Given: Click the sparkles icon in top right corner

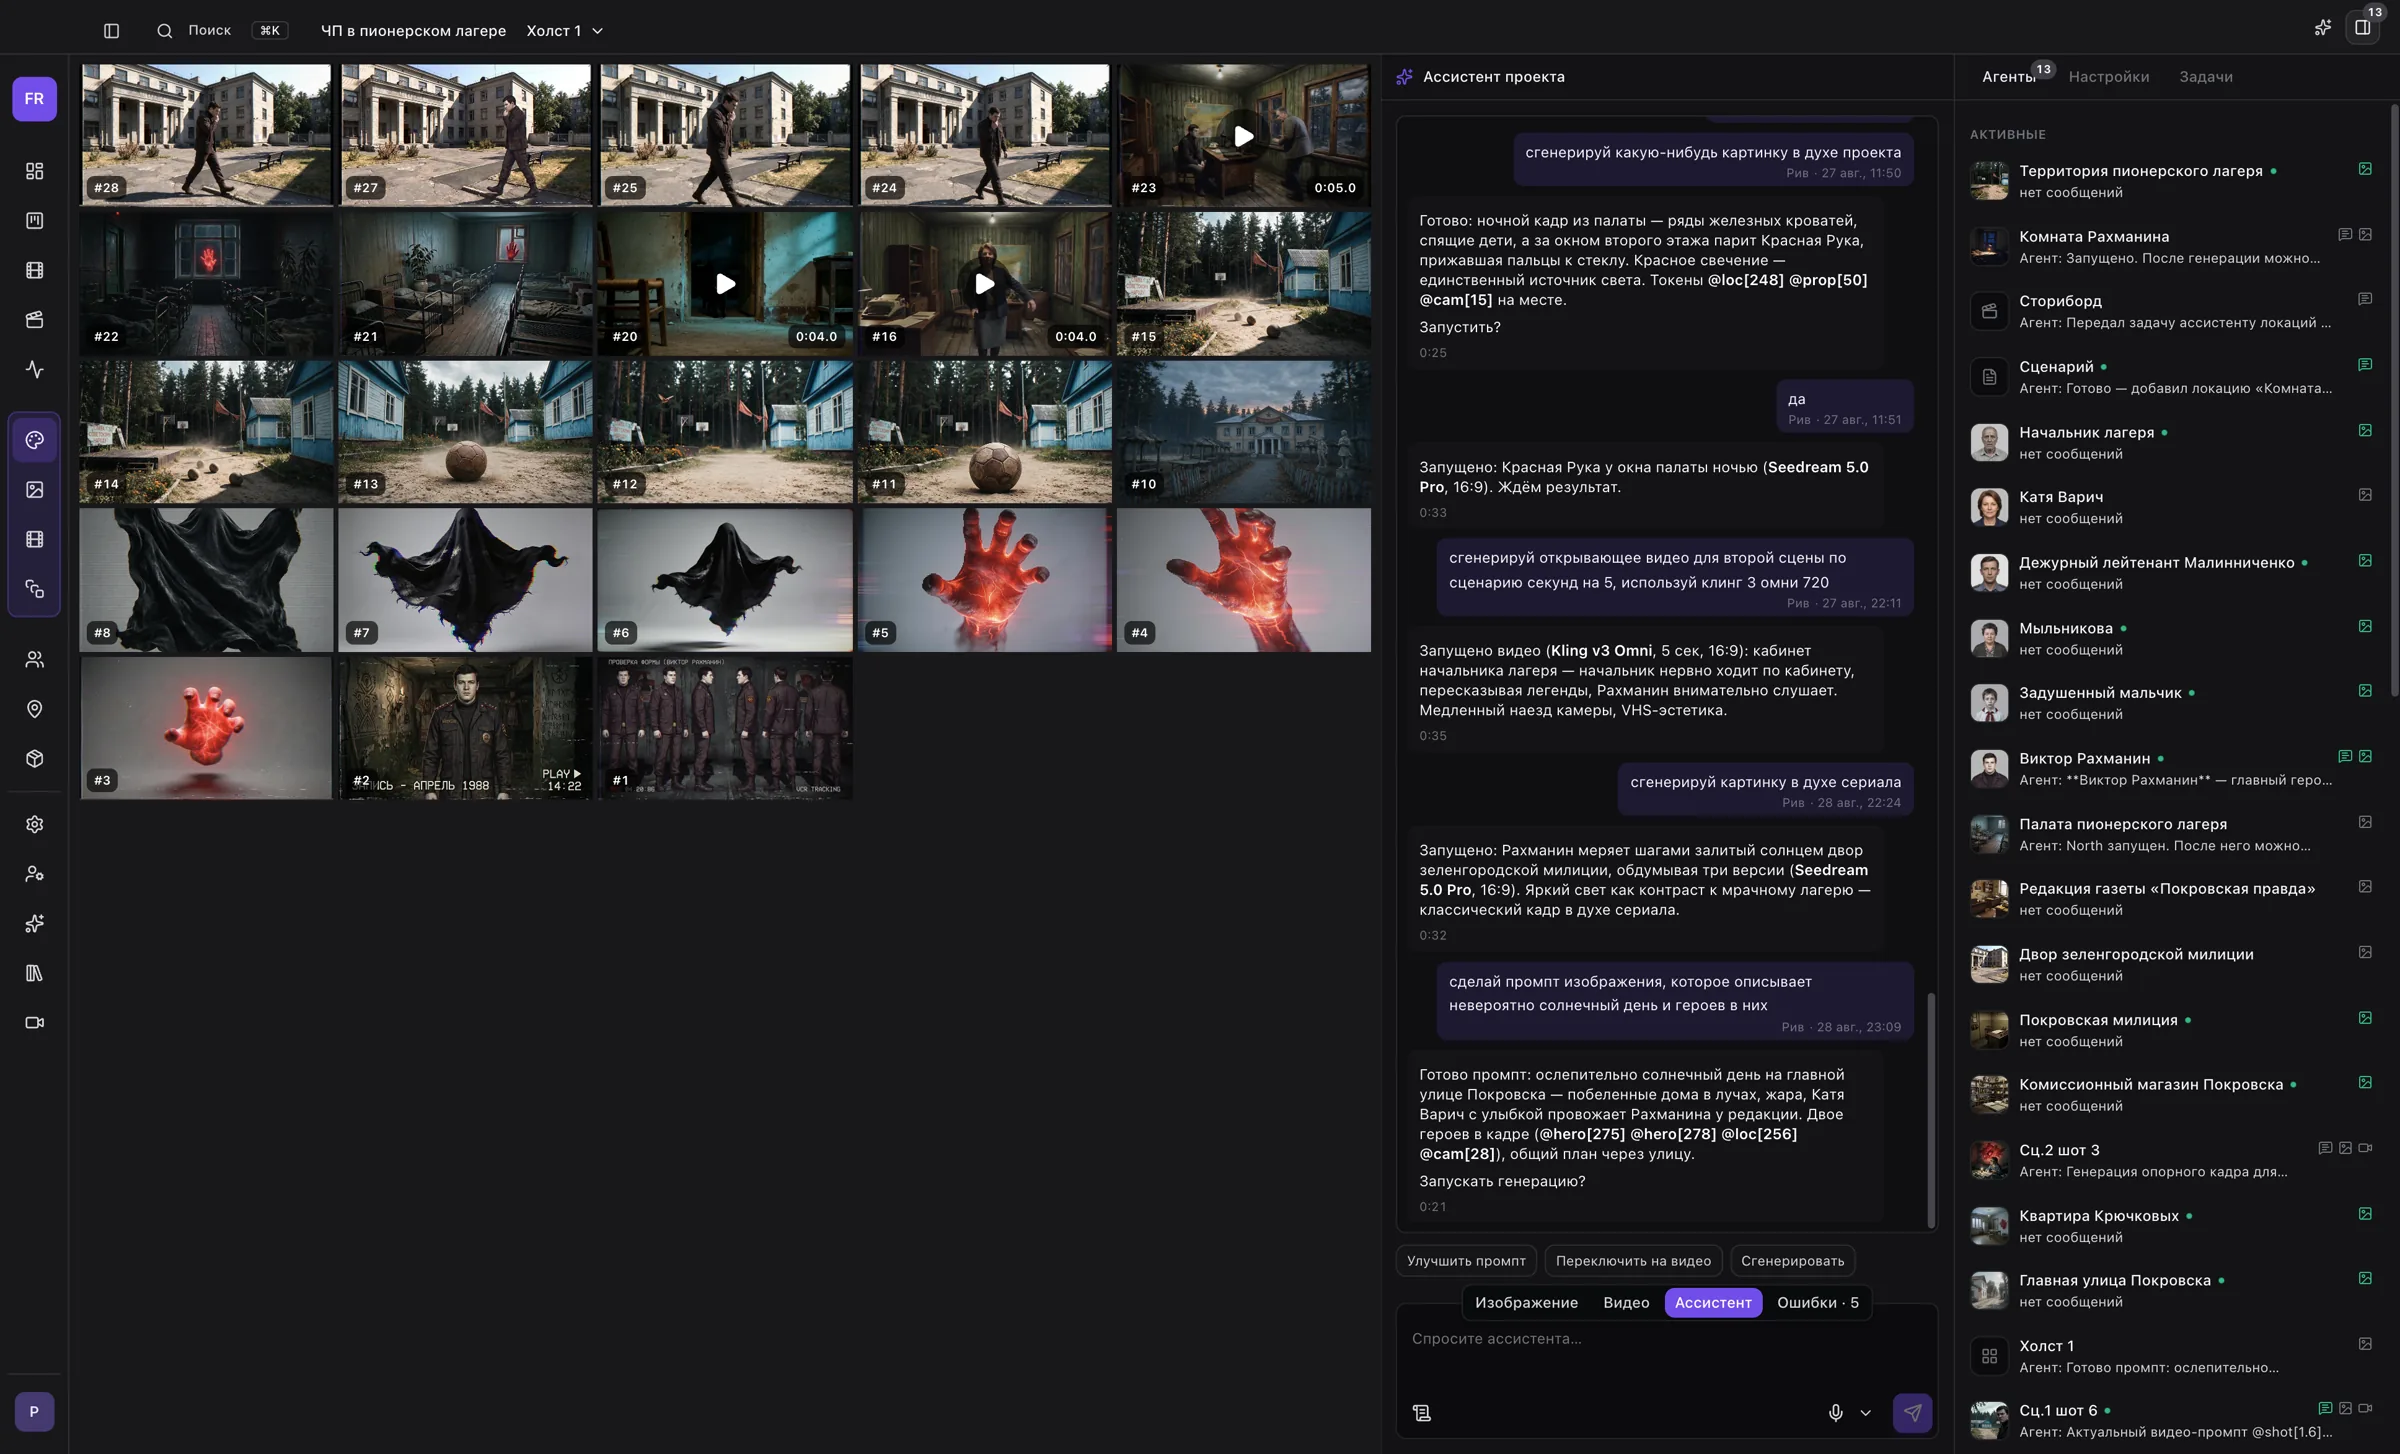Looking at the screenshot, I should (2322, 28).
